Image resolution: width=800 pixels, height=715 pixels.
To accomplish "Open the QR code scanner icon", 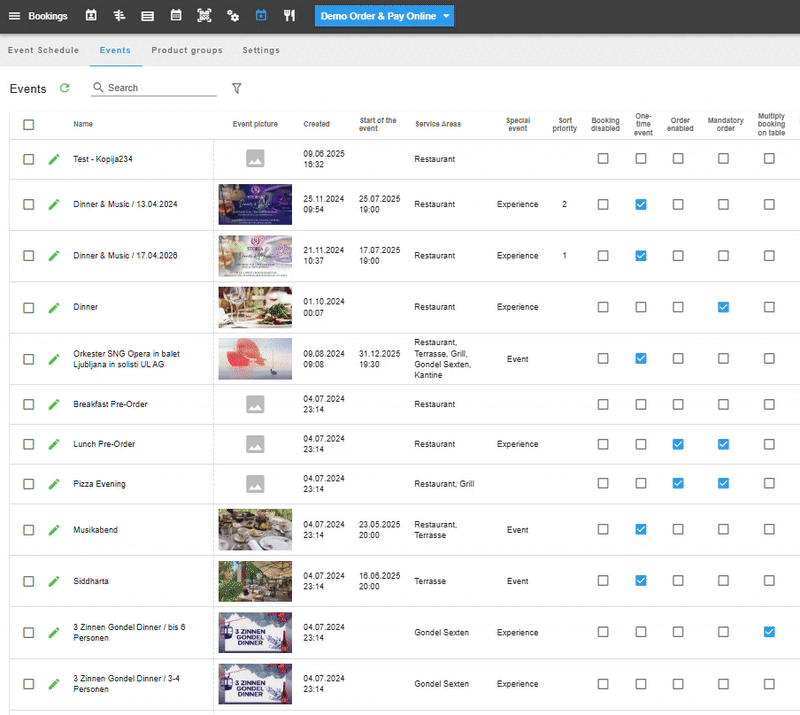I will point(204,15).
